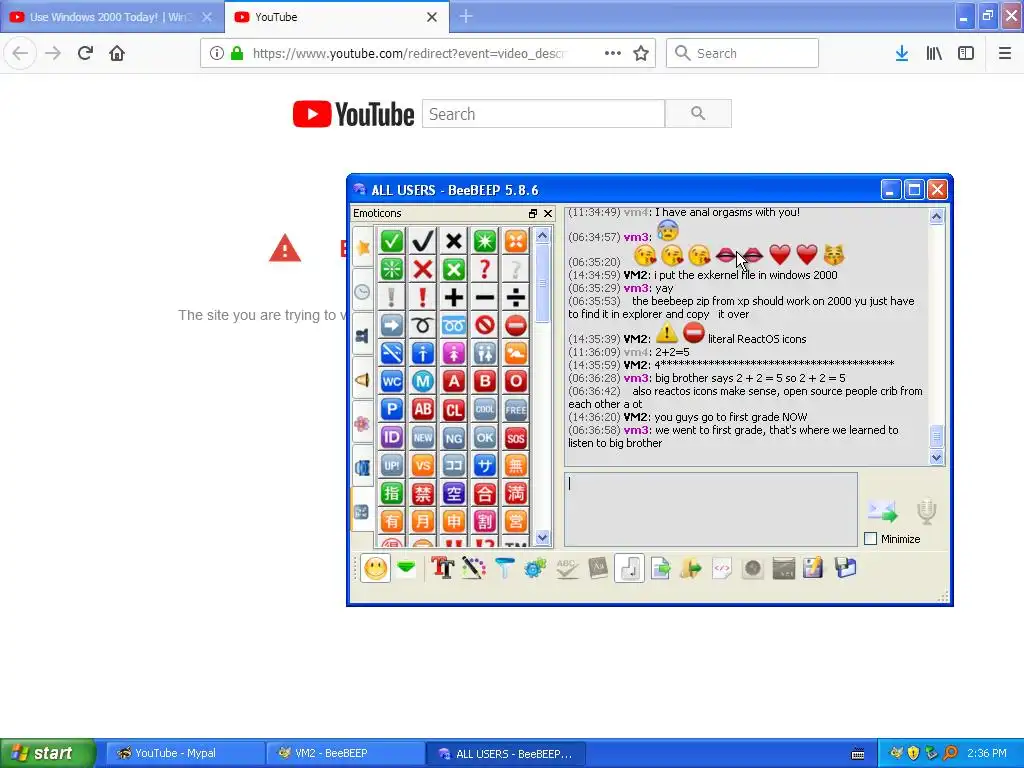Toggle the browser sidebar icon
This screenshot has height=768, width=1024.
click(x=966, y=53)
